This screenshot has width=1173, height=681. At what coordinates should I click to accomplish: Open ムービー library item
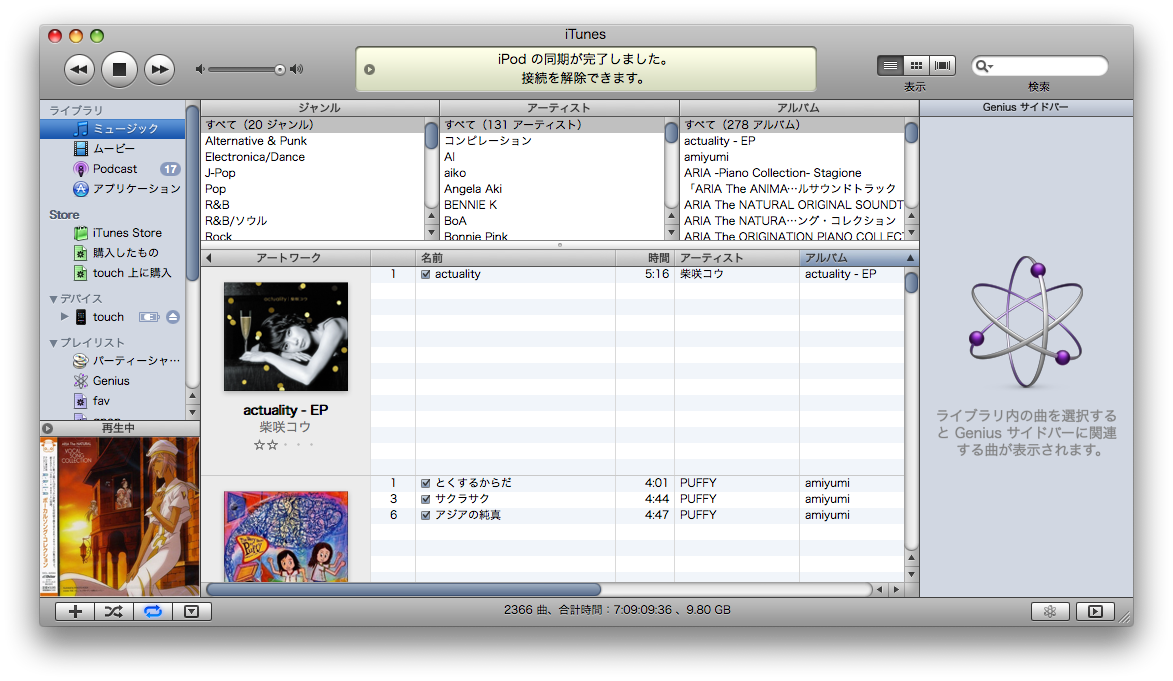[x=112, y=149]
